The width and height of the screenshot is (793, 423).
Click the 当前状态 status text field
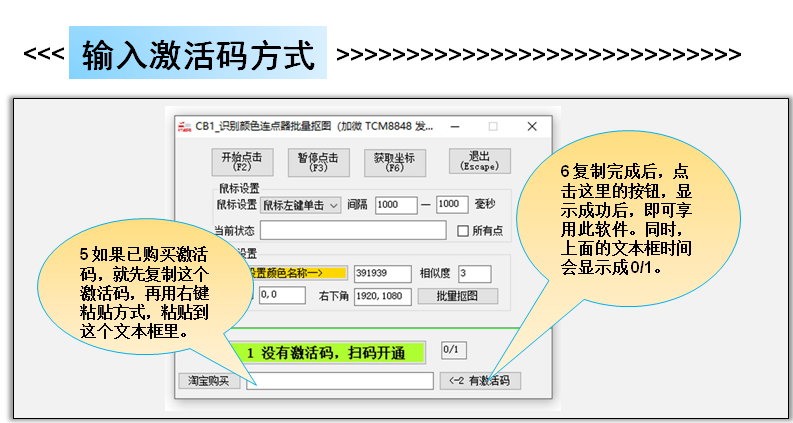coord(353,230)
